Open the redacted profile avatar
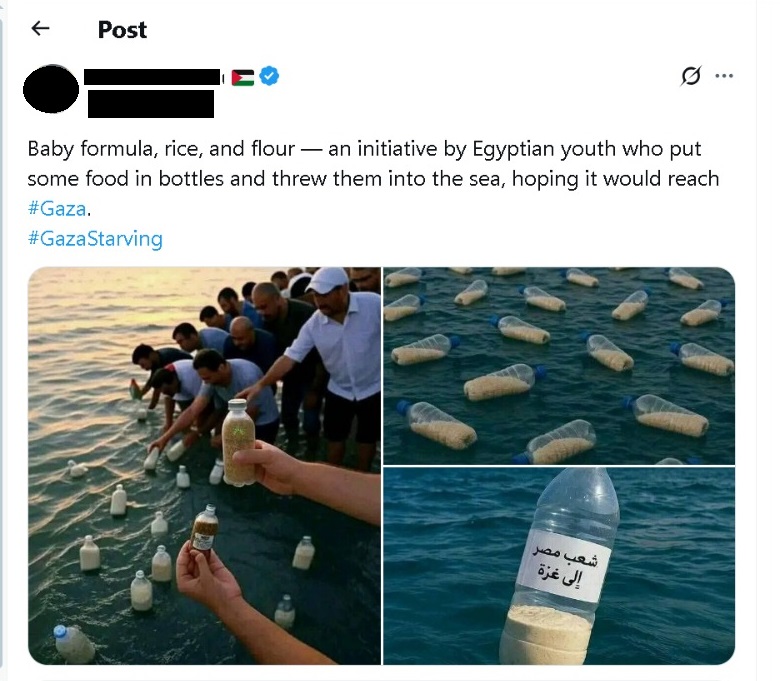Image resolution: width=780 pixels, height=681 pixels. (51, 90)
